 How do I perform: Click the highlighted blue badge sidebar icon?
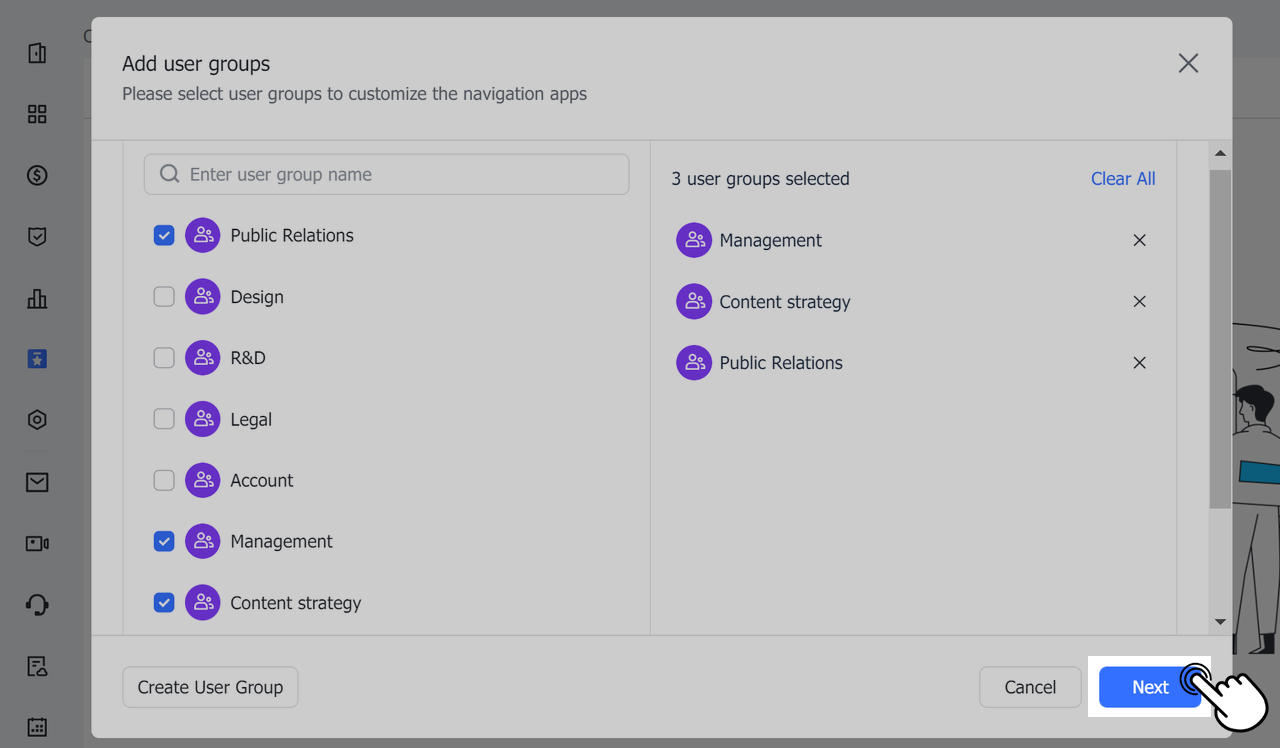(37, 358)
